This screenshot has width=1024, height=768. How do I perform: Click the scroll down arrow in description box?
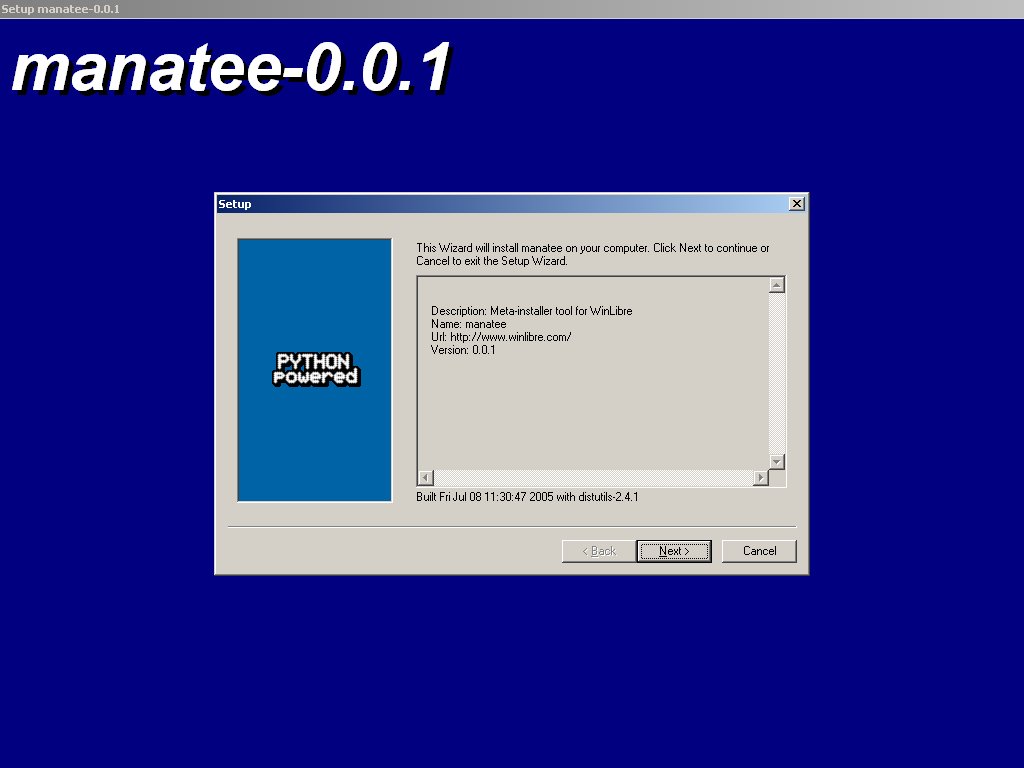[777, 461]
